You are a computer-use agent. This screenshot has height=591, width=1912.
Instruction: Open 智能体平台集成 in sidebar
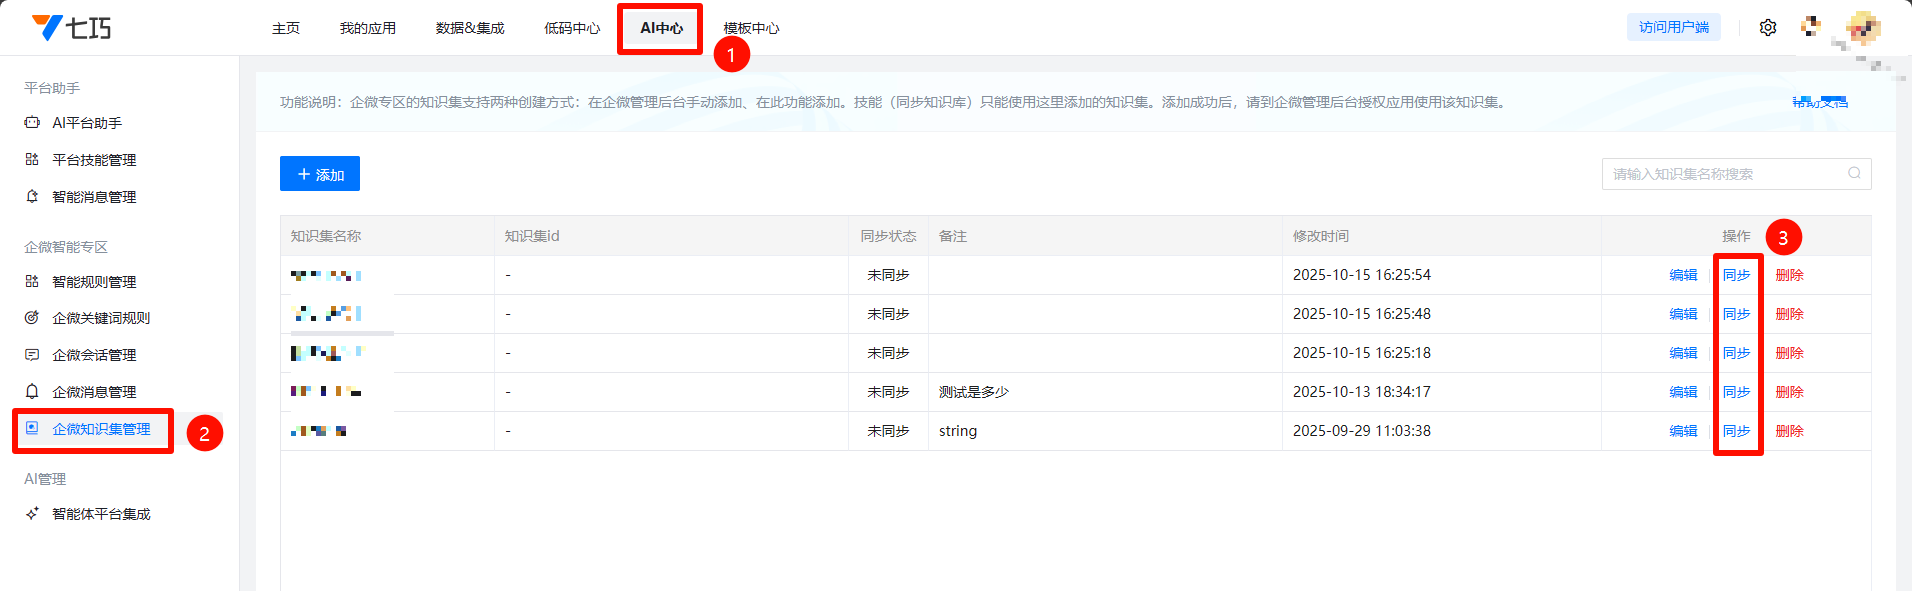(100, 514)
